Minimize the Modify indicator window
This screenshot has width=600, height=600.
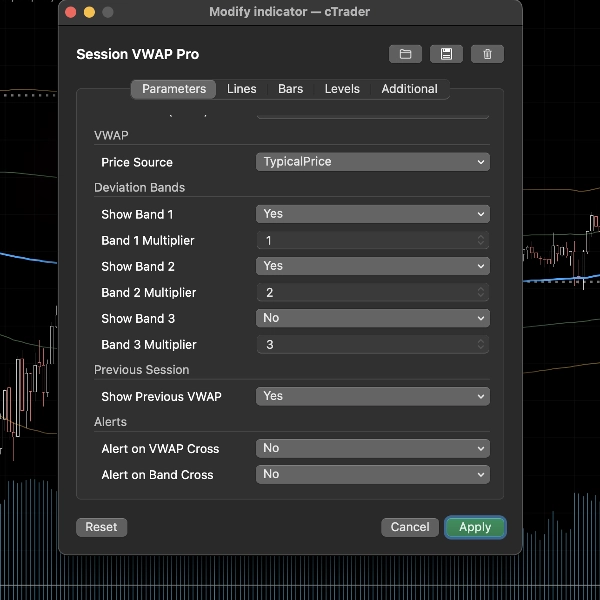tap(89, 12)
